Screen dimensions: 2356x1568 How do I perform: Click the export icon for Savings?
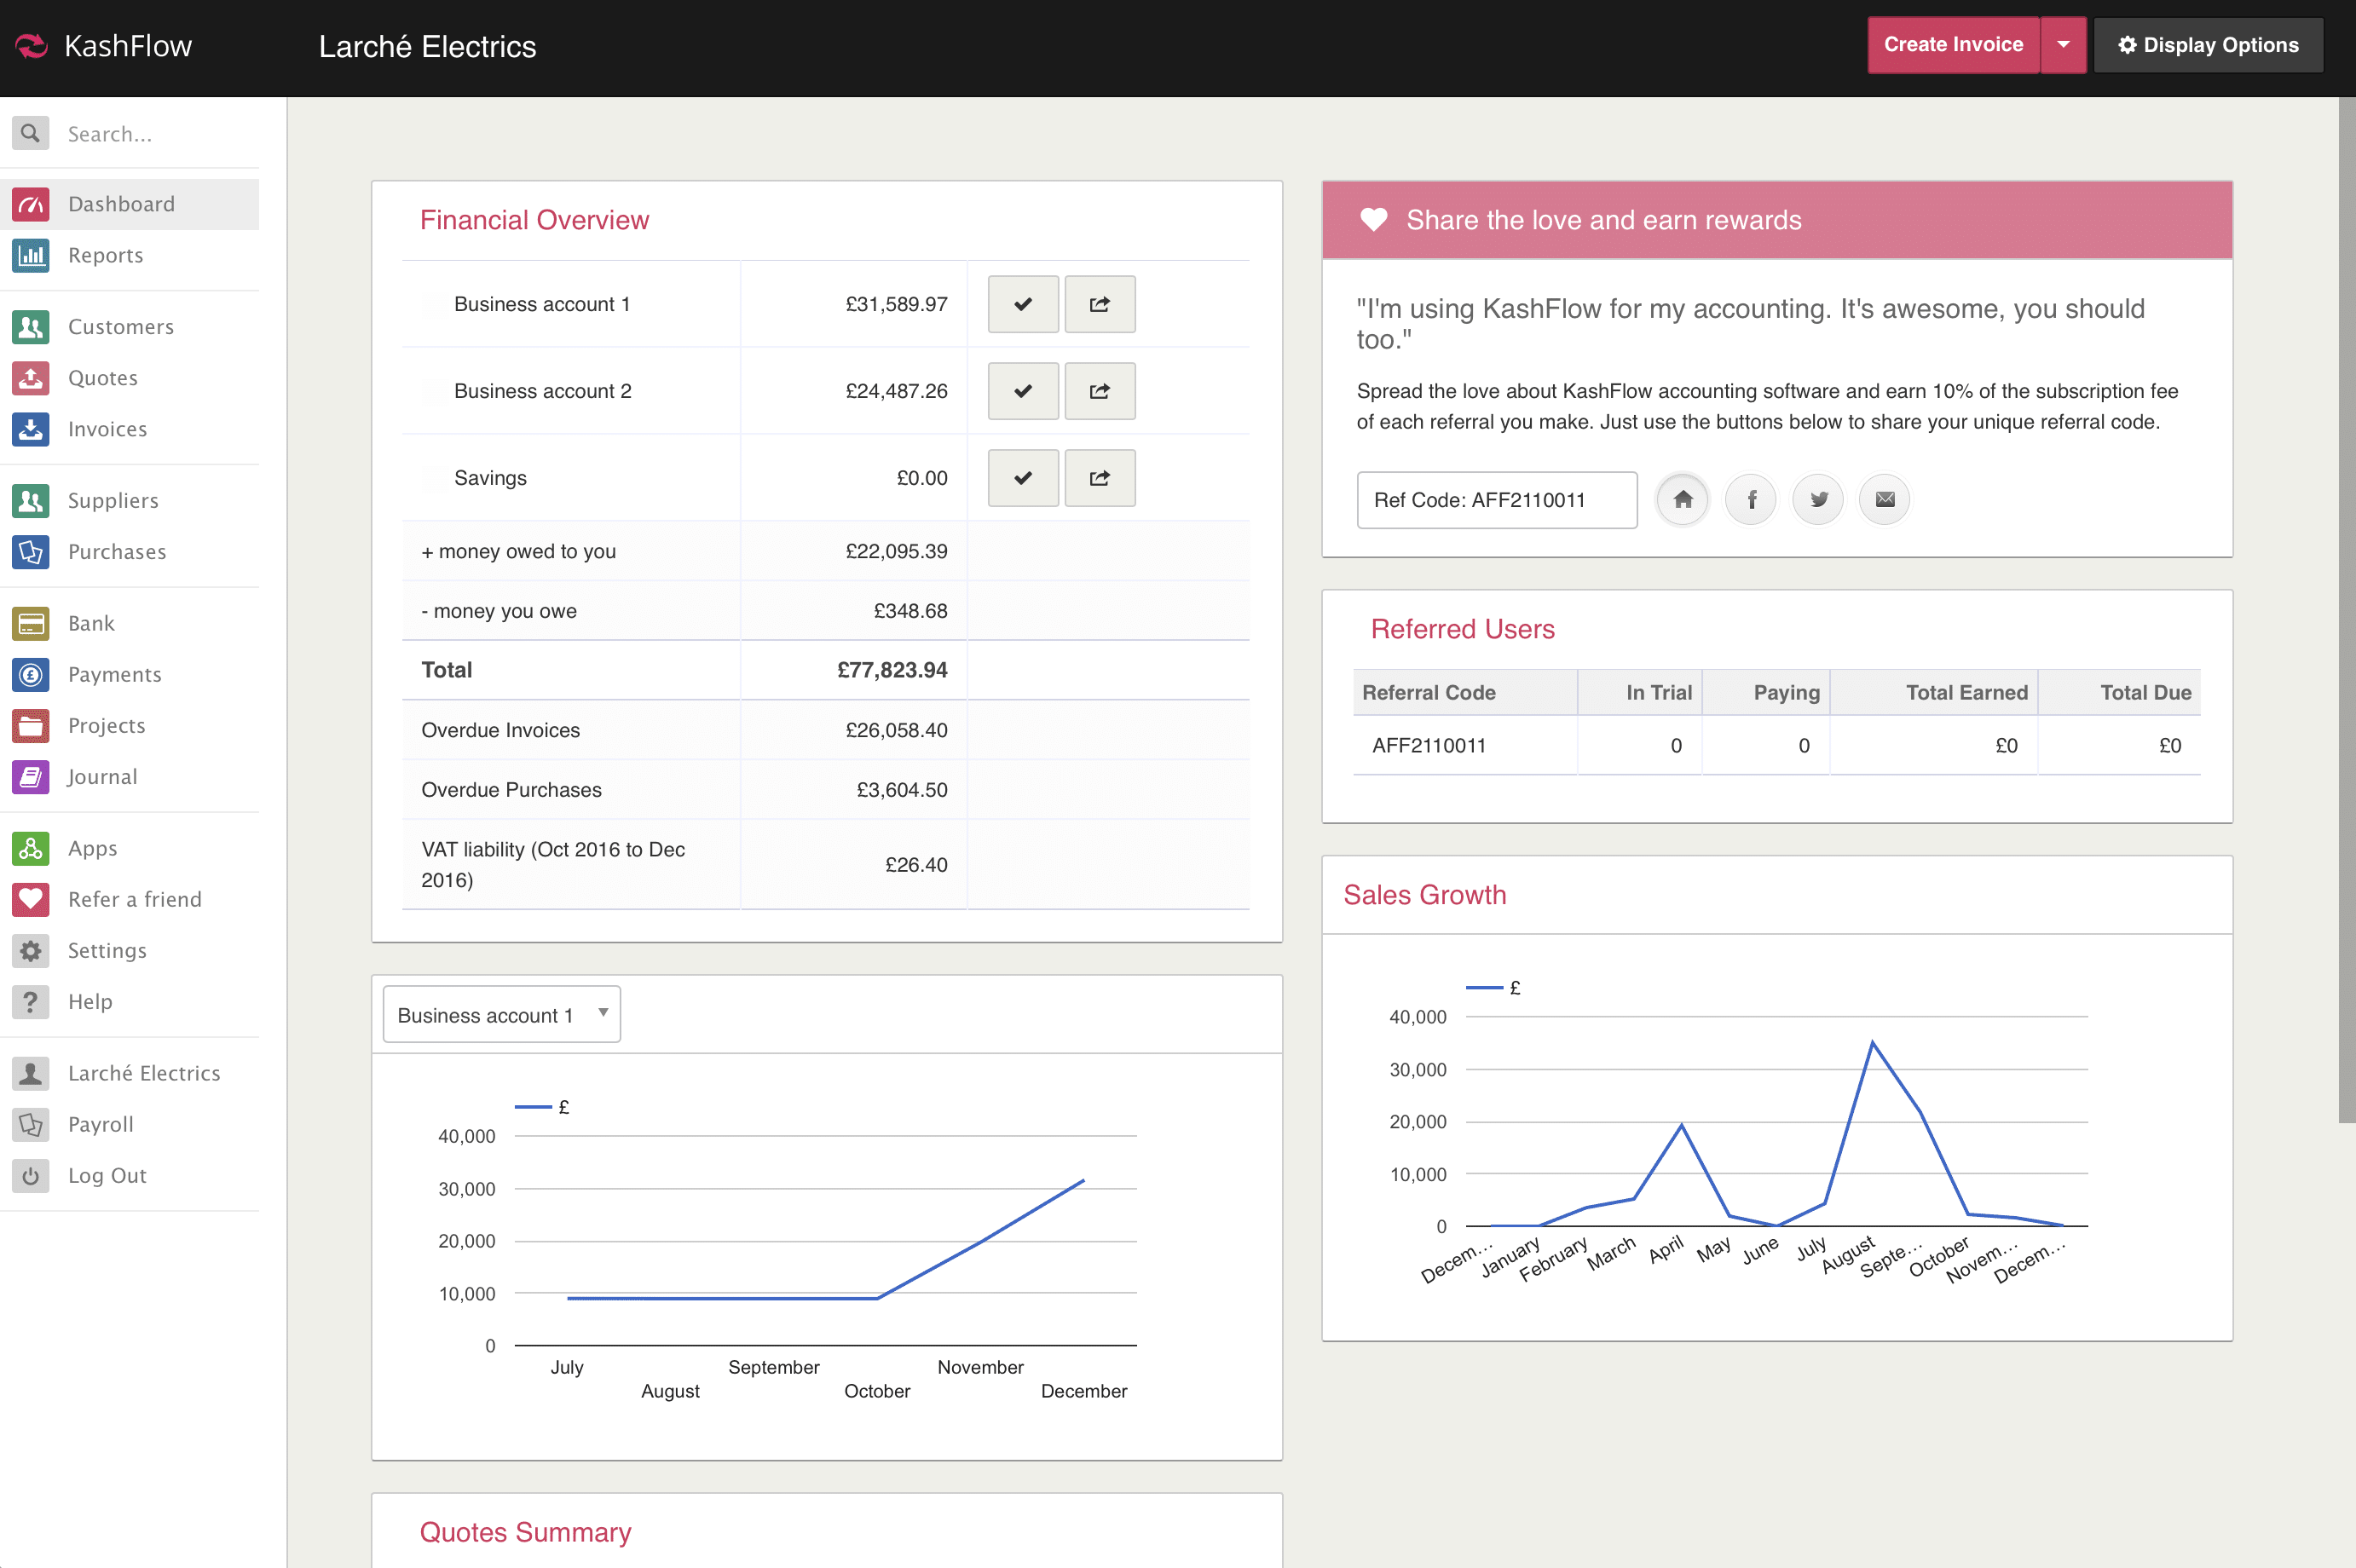click(1099, 478)
